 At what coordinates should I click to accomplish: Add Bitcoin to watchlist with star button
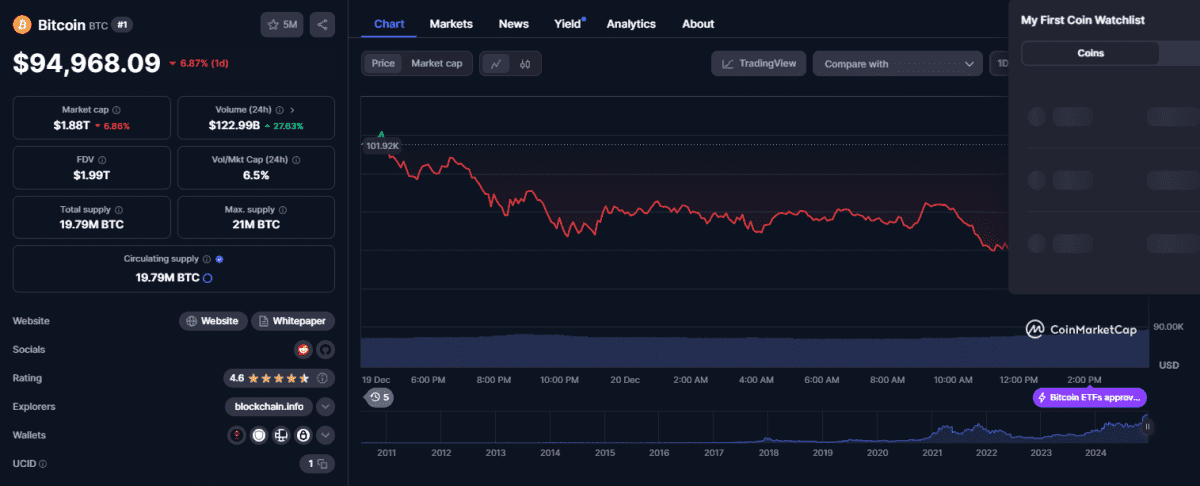[x=282, y=24]
